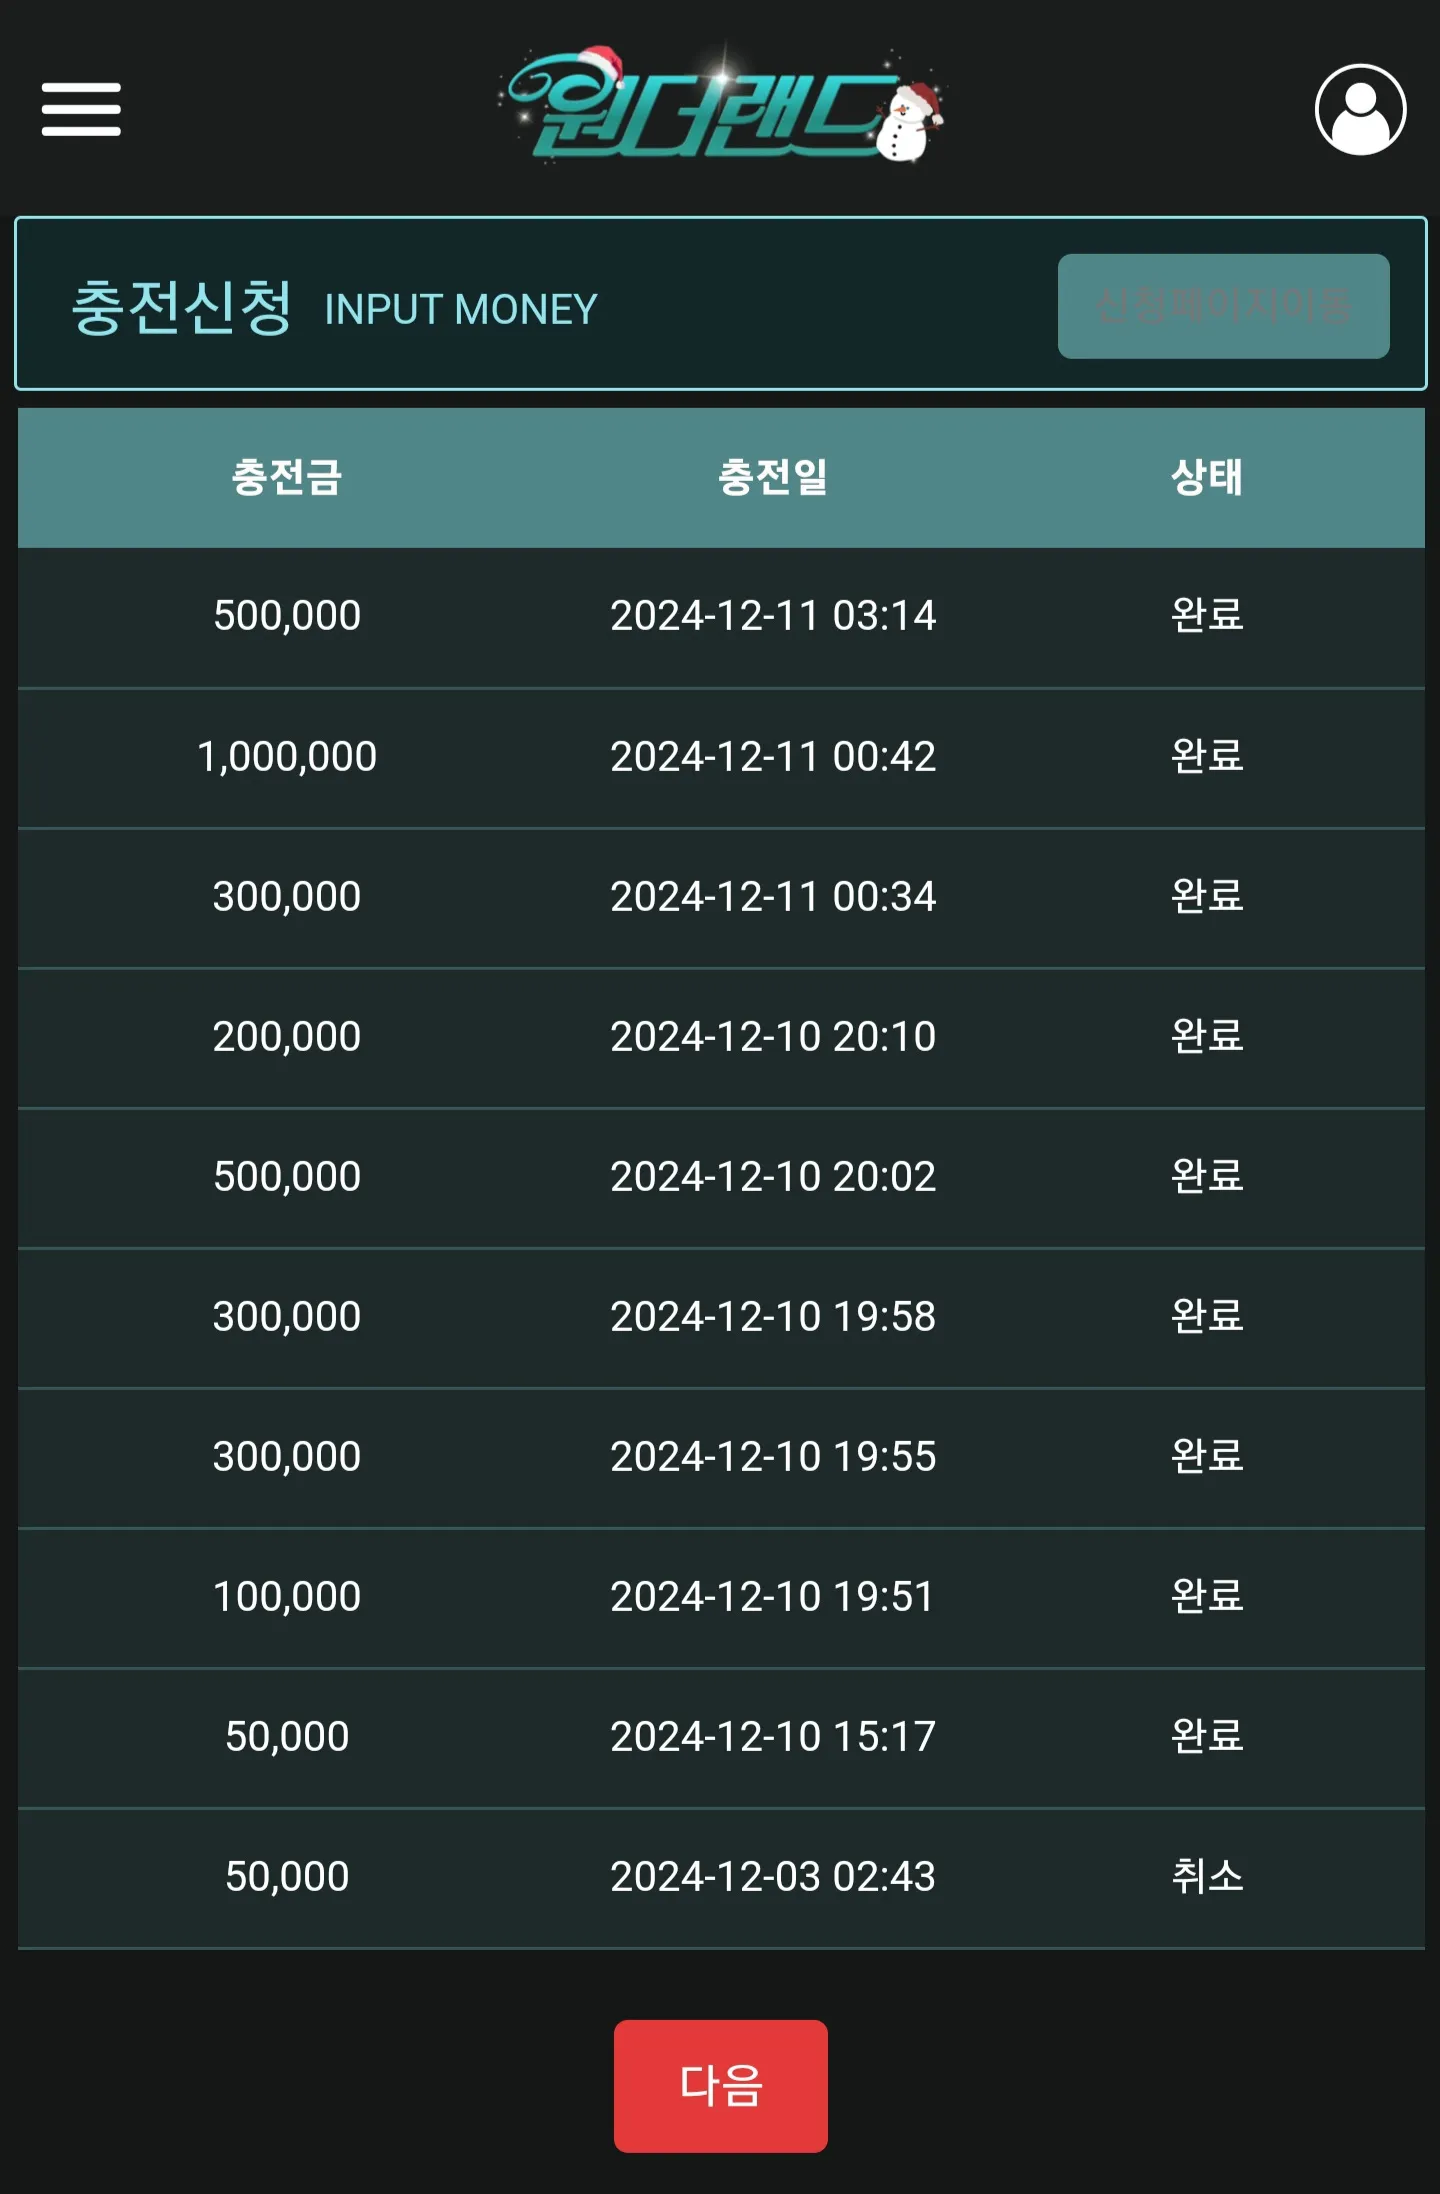
Task: Click the 취소 status of the last row
Action: [x=1207, y=1876]
